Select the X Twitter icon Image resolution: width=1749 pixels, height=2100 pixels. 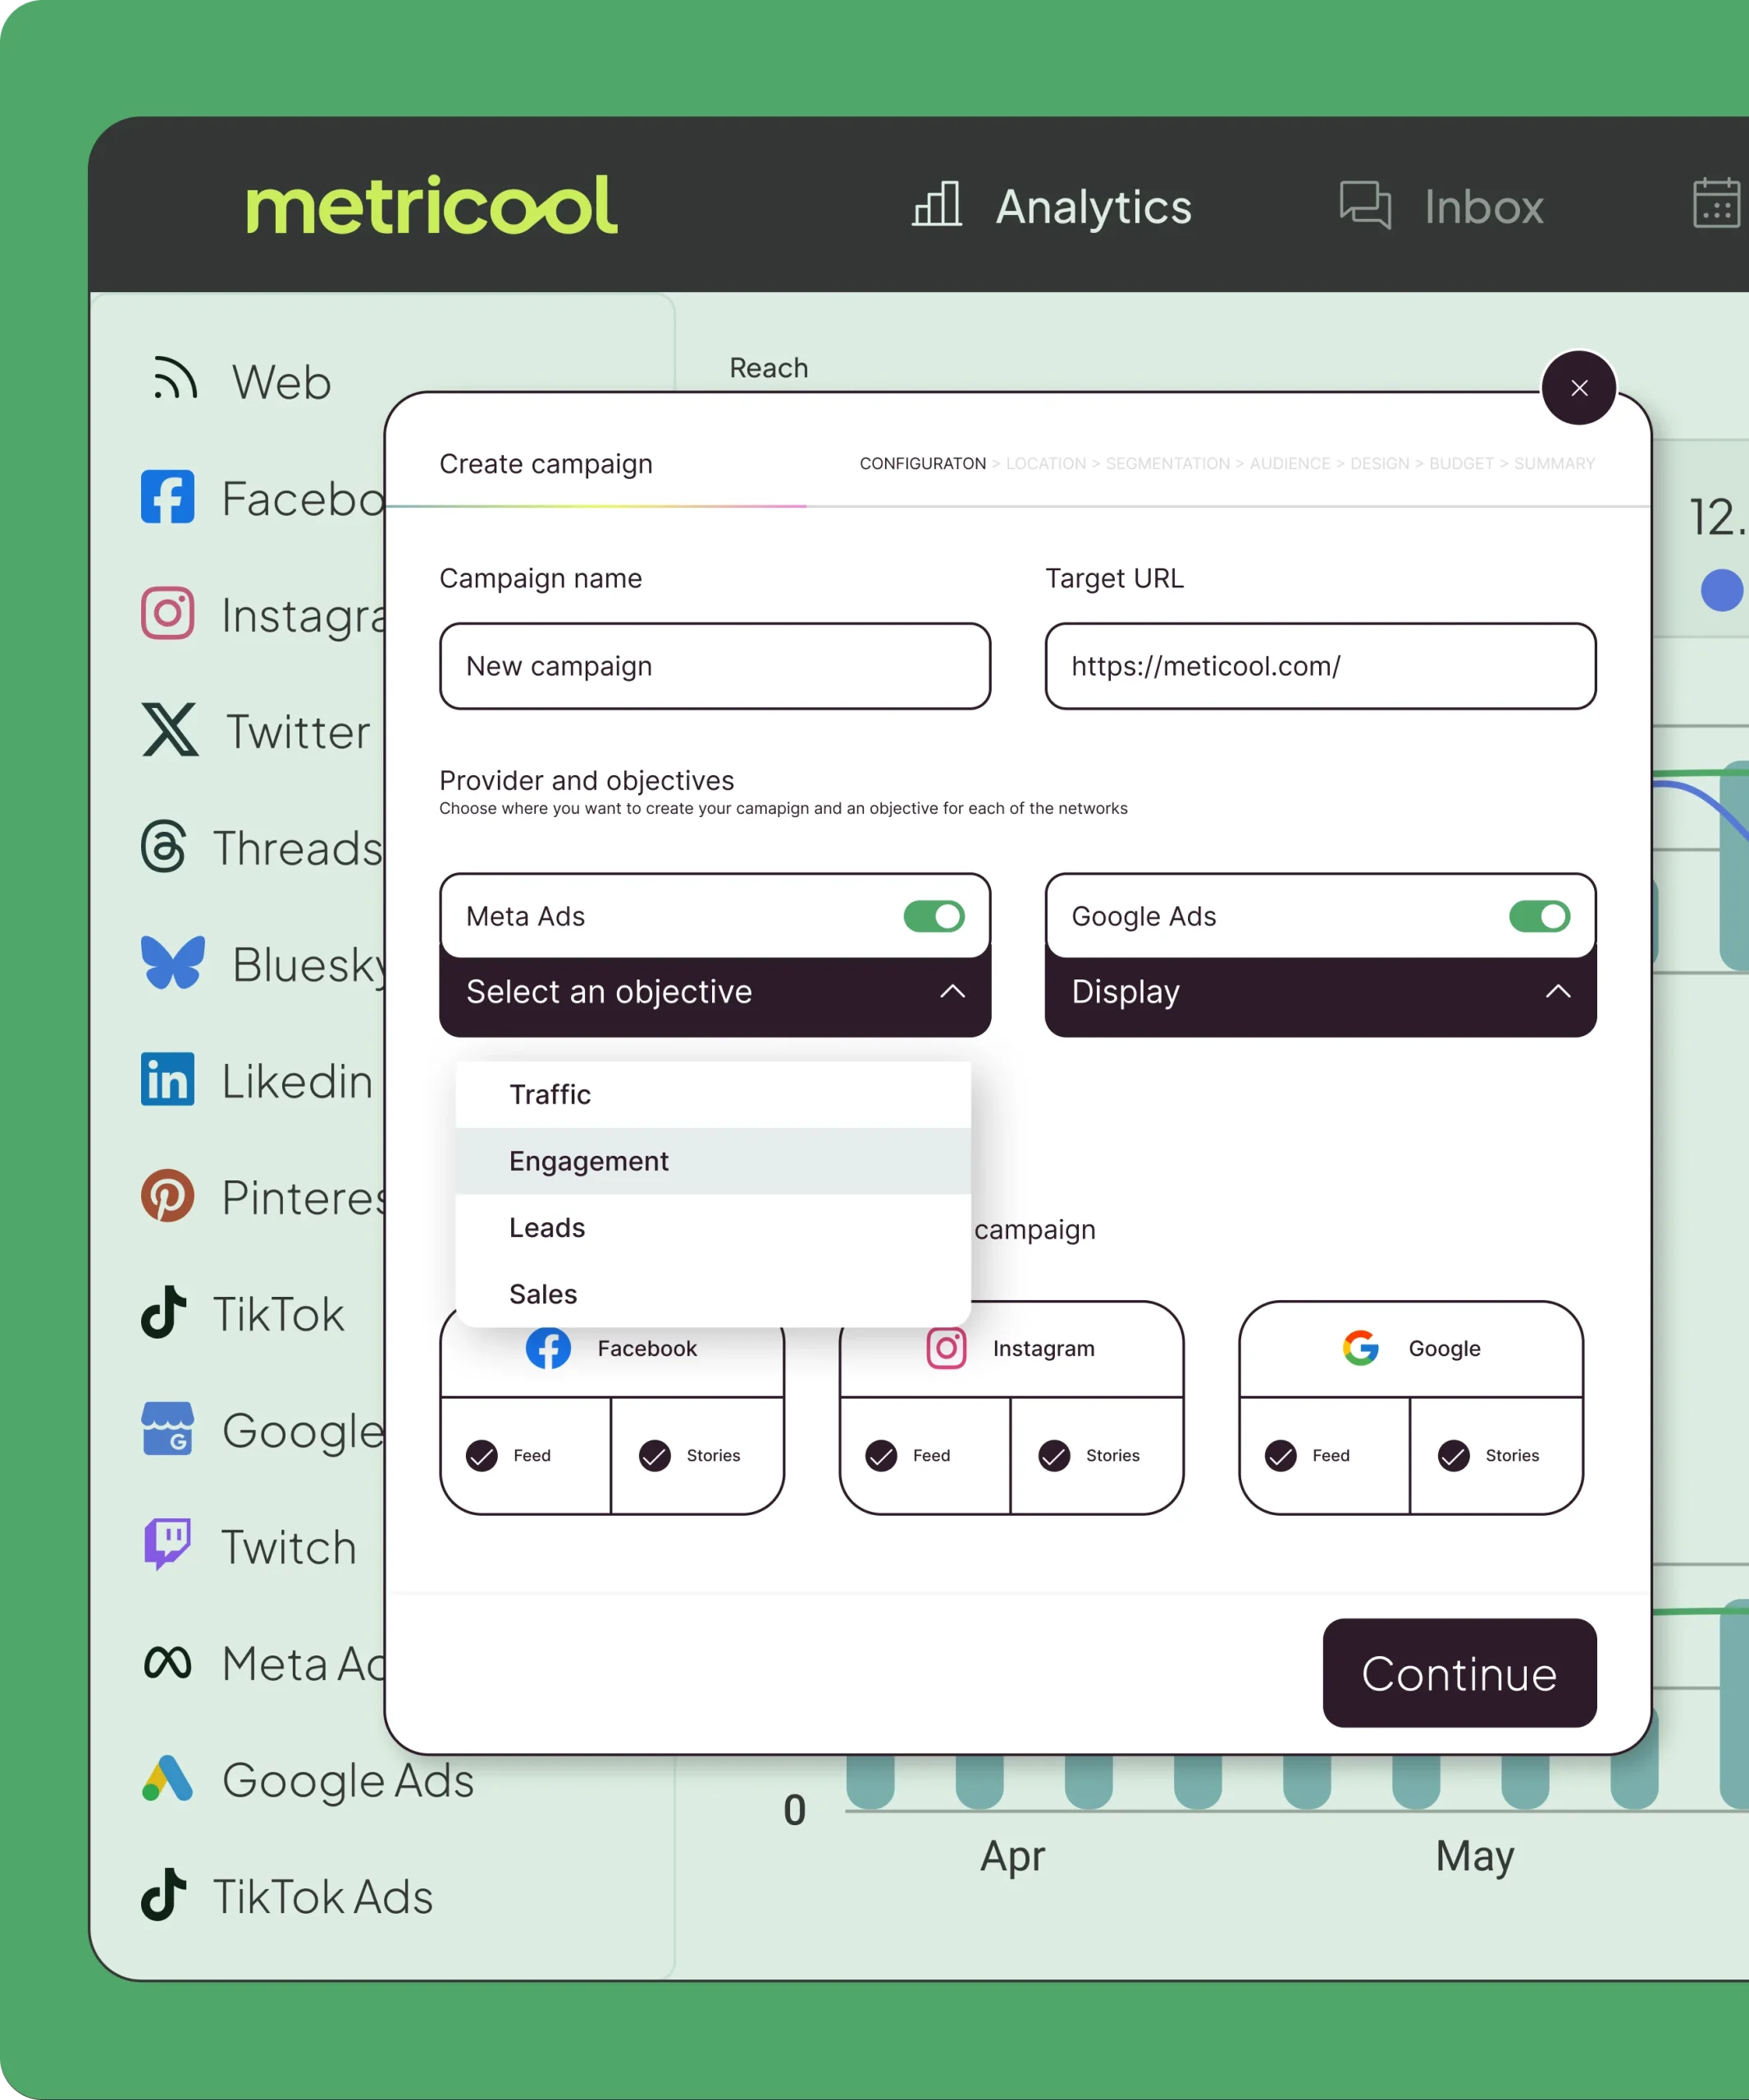[x=169, y=730]
